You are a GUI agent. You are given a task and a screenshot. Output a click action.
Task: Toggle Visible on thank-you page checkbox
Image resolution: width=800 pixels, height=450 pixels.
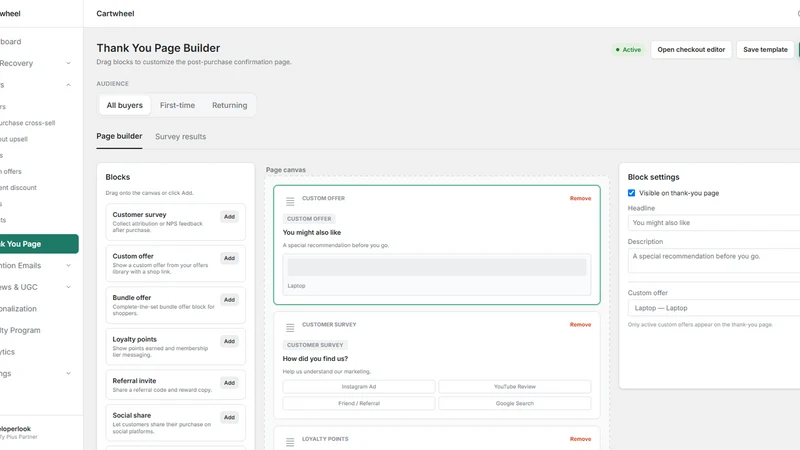click(632, 193)
